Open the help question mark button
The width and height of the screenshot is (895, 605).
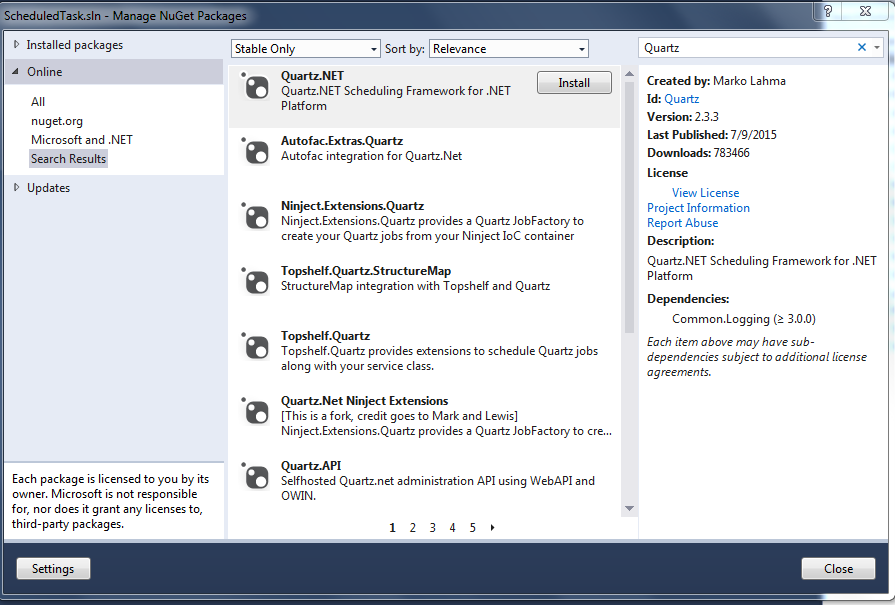pyautogui.click(x=828, y=10)
